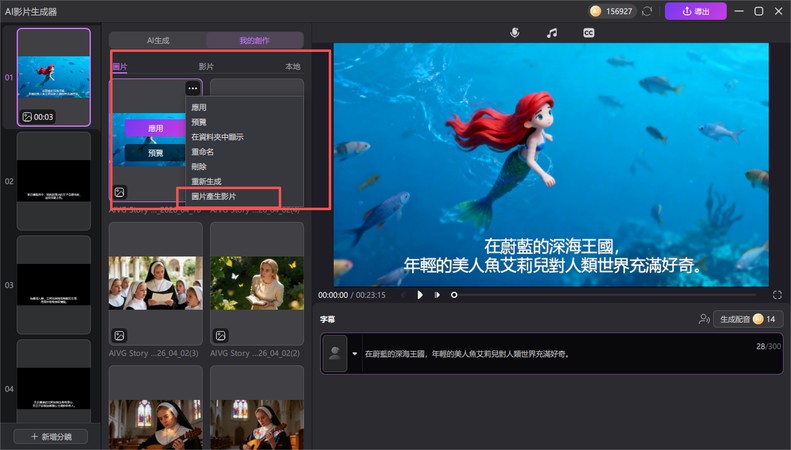Click the image type icon on mermaid card
The image size is (791, 450).
point(120,192)
